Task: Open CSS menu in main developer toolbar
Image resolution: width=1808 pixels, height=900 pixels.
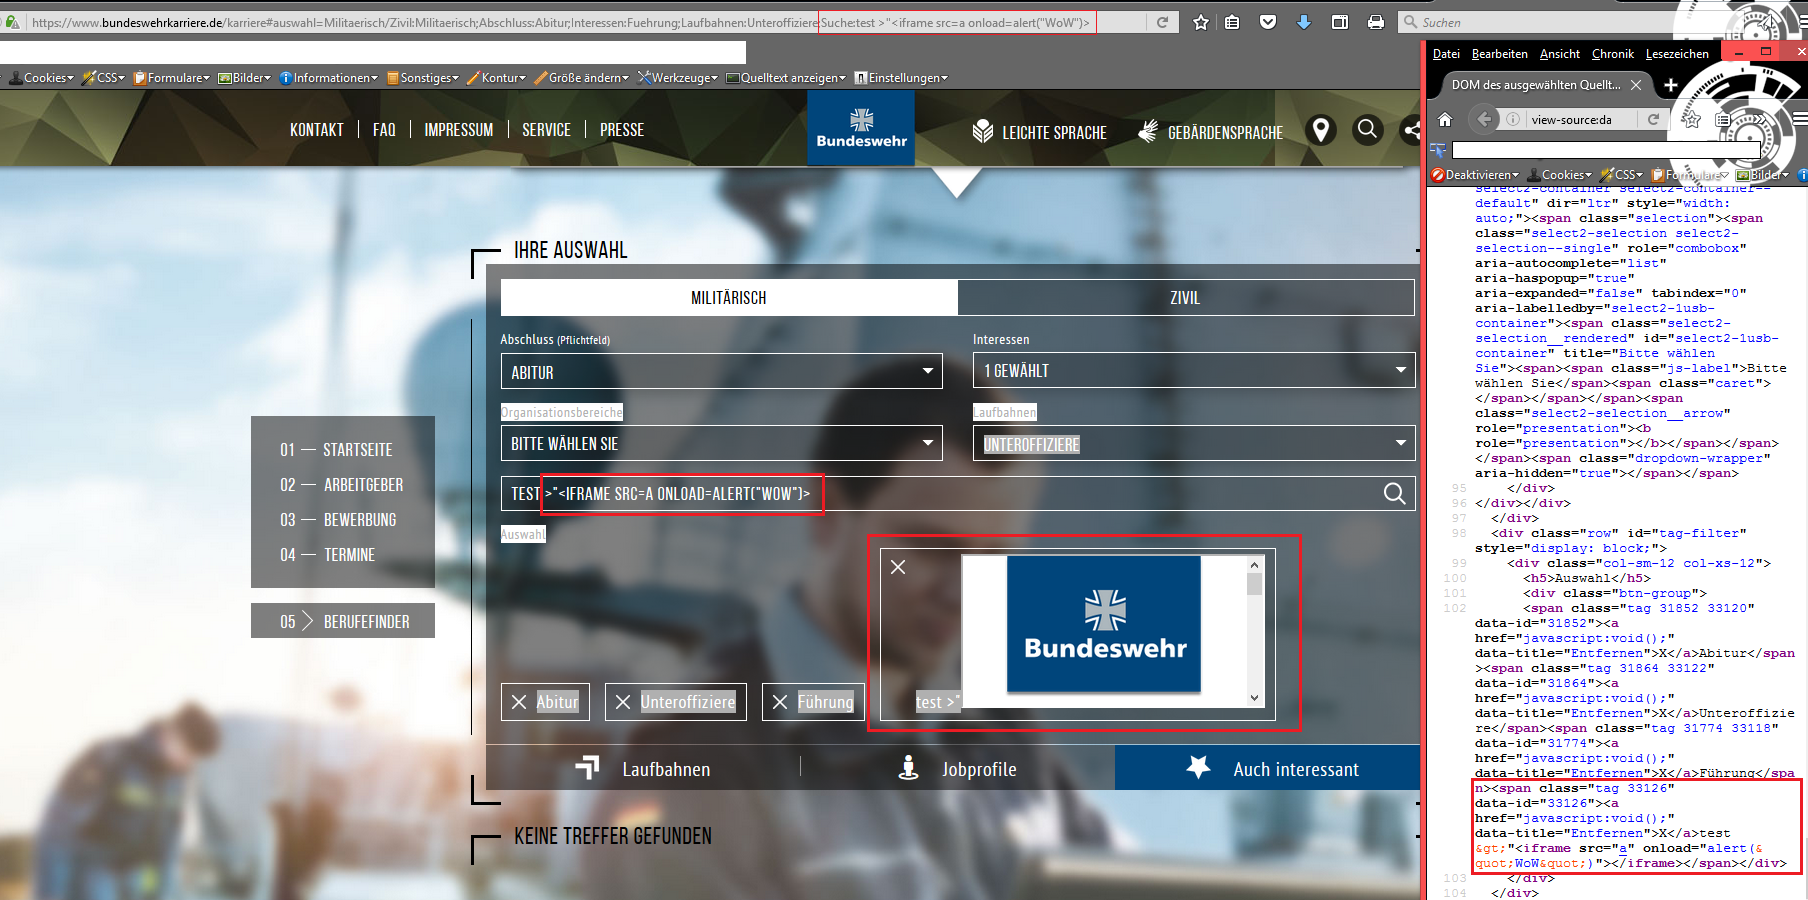Action: pyautogui.click(x=104, y=78)
